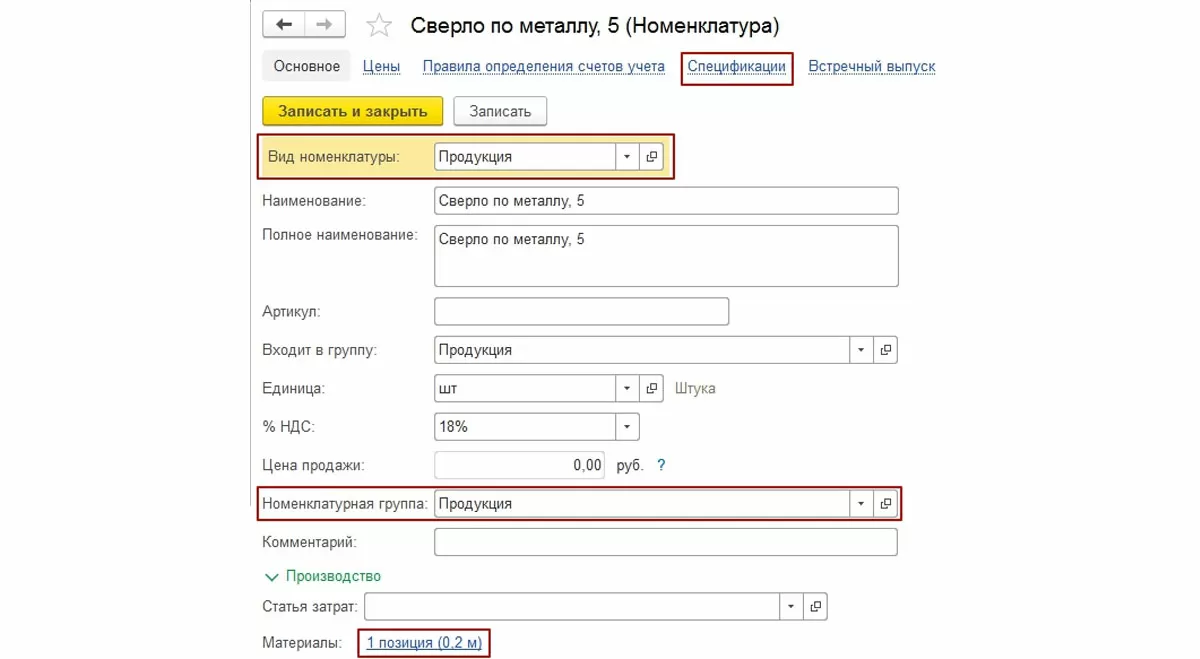Screen dimensions: 1200x659
Task: Add to favorites with star icon
Action: pos(379,26)
